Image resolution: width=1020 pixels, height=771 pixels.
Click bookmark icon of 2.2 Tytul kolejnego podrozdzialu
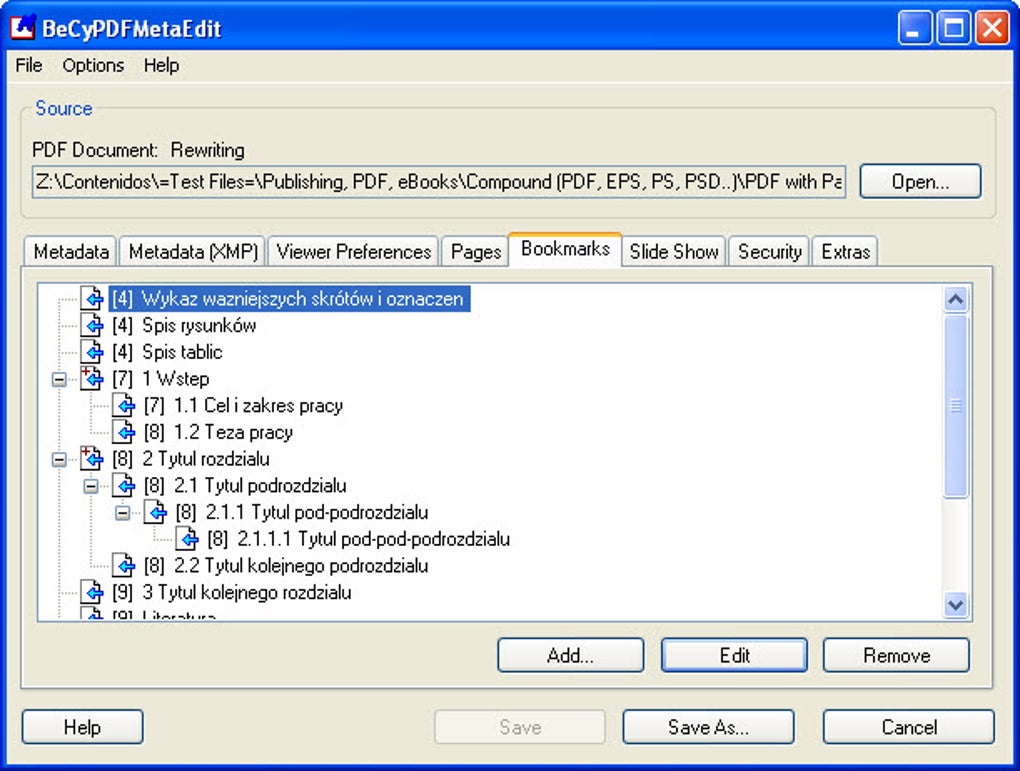click(124, 566)
